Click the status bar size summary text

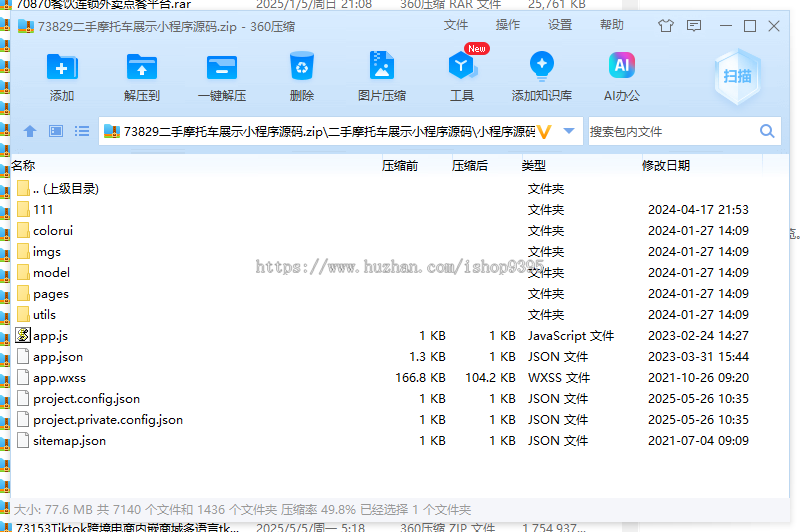click(242, 509)
